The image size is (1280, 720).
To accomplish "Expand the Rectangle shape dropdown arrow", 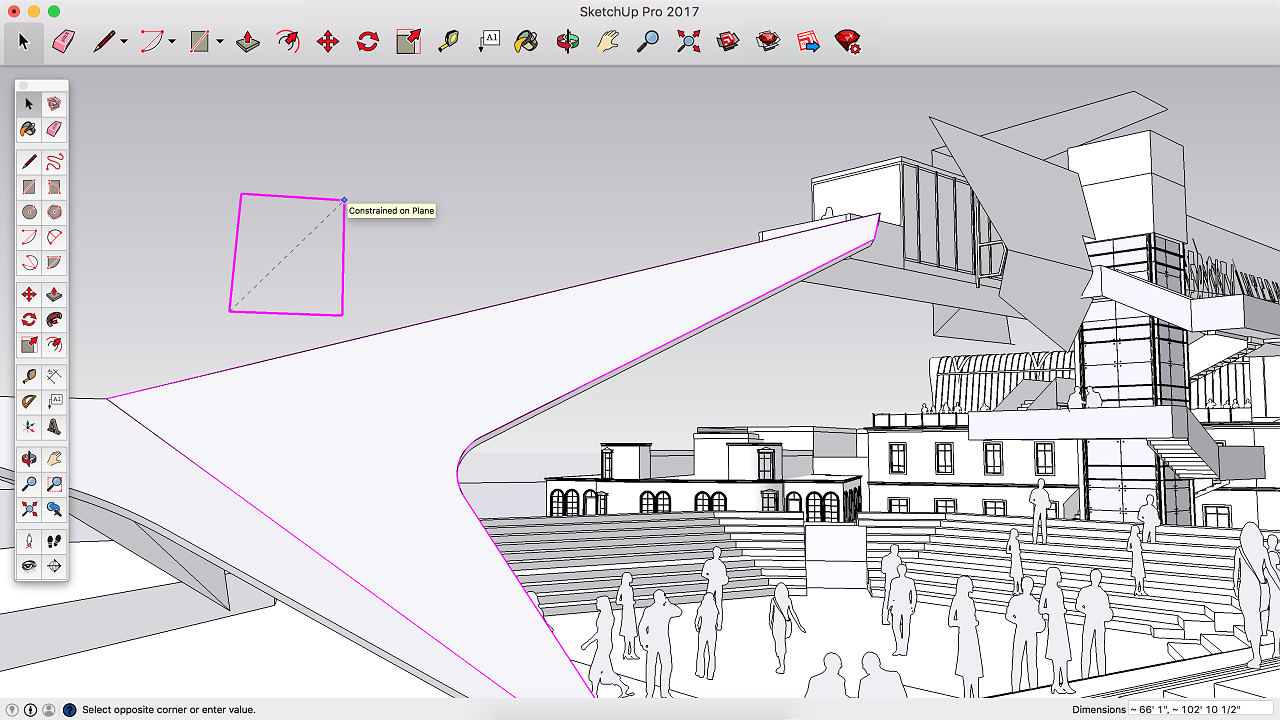I will [x=220, y=42].
